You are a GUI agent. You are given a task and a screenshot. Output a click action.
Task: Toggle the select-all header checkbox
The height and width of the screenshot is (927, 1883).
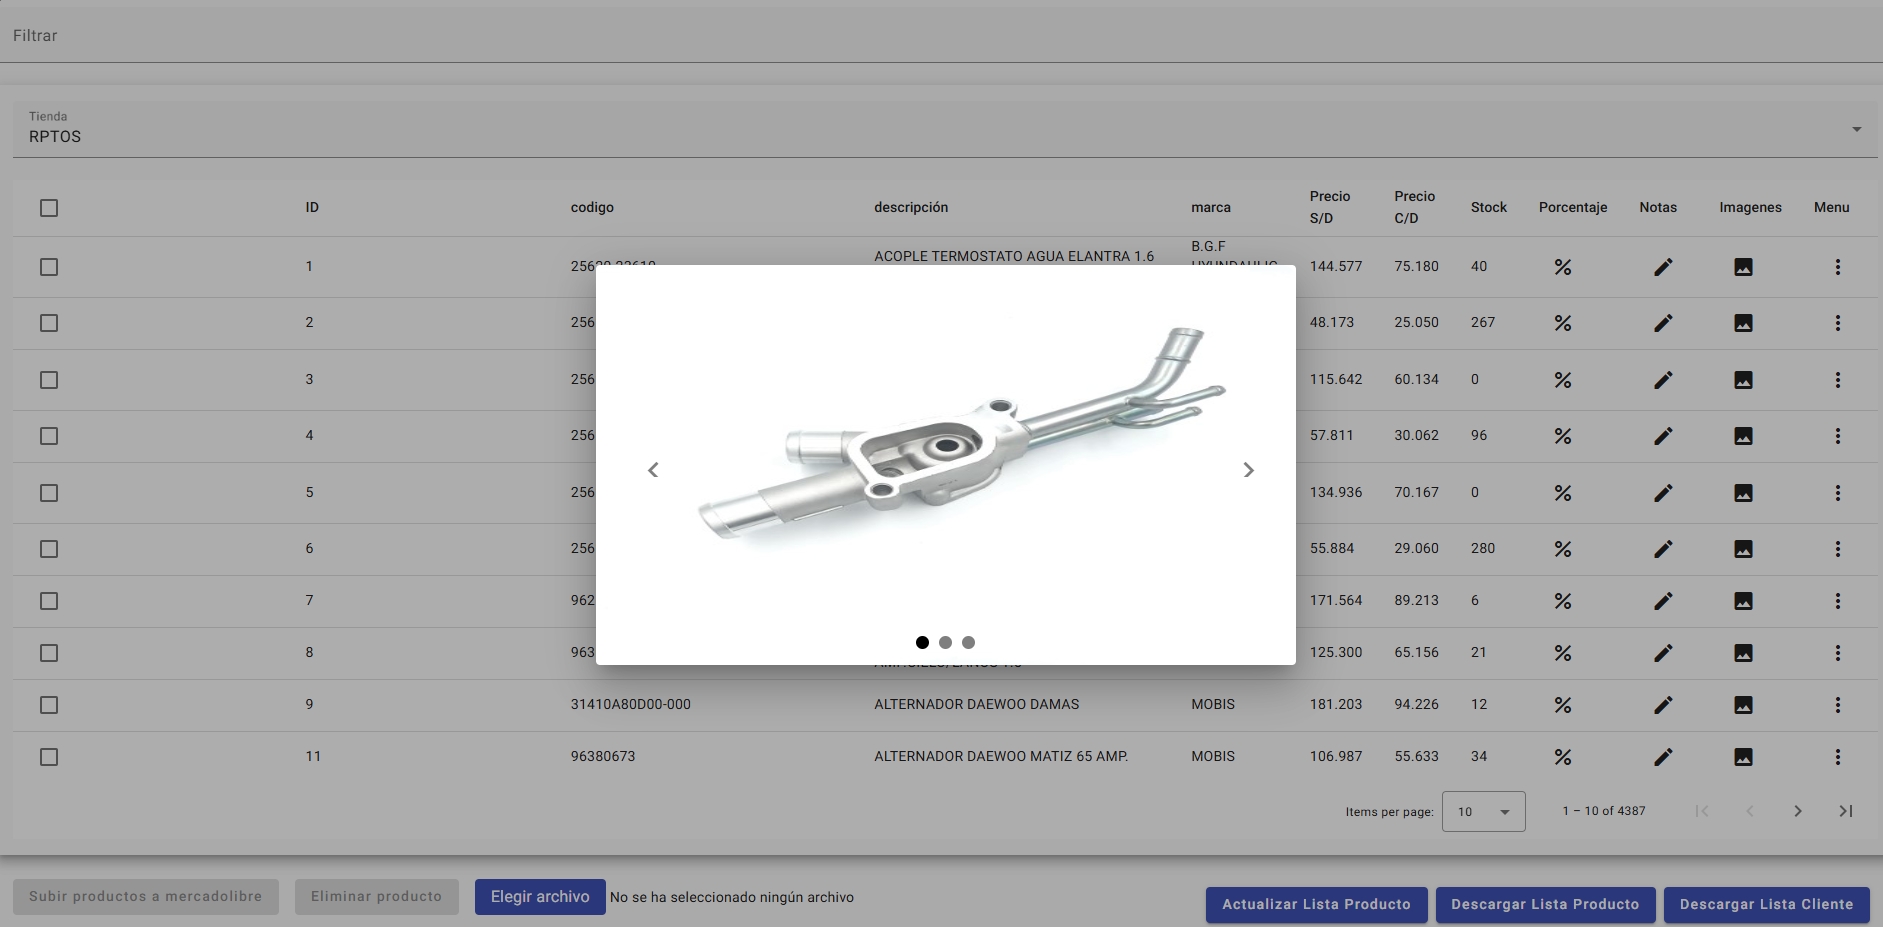coord(49,208)
